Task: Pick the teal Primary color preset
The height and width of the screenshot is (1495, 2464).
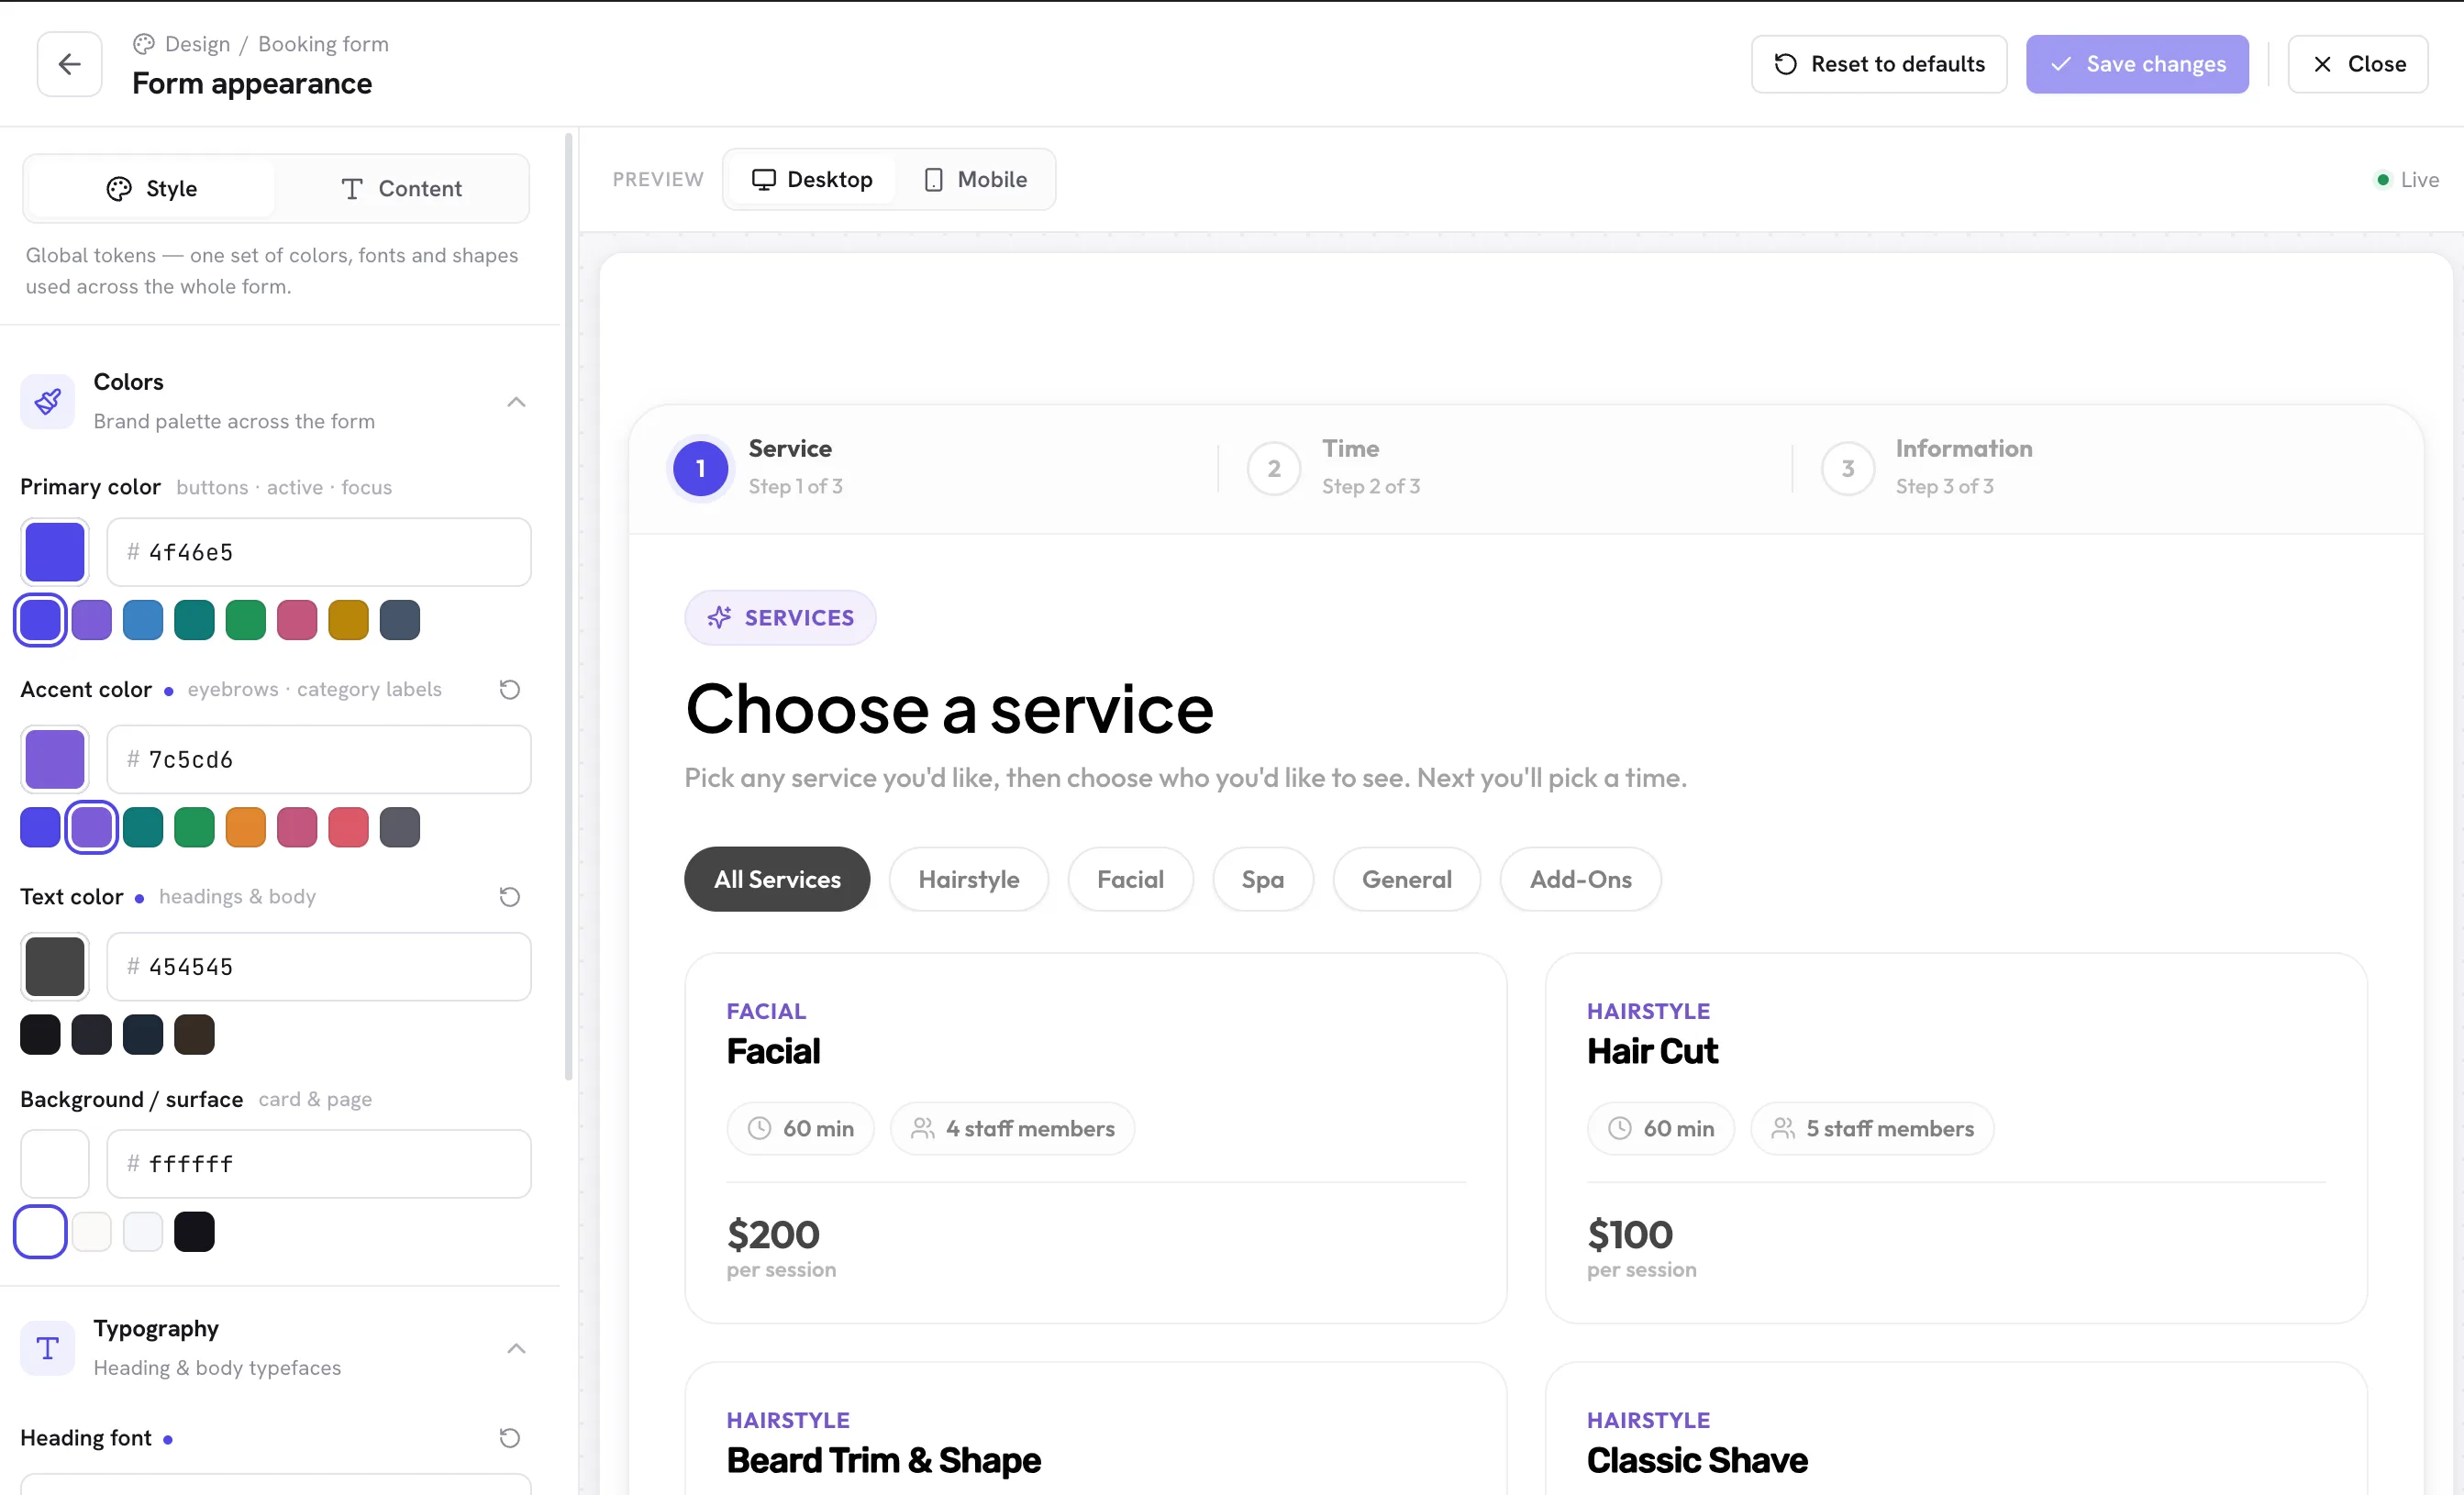Action: (x=194, y=620)
